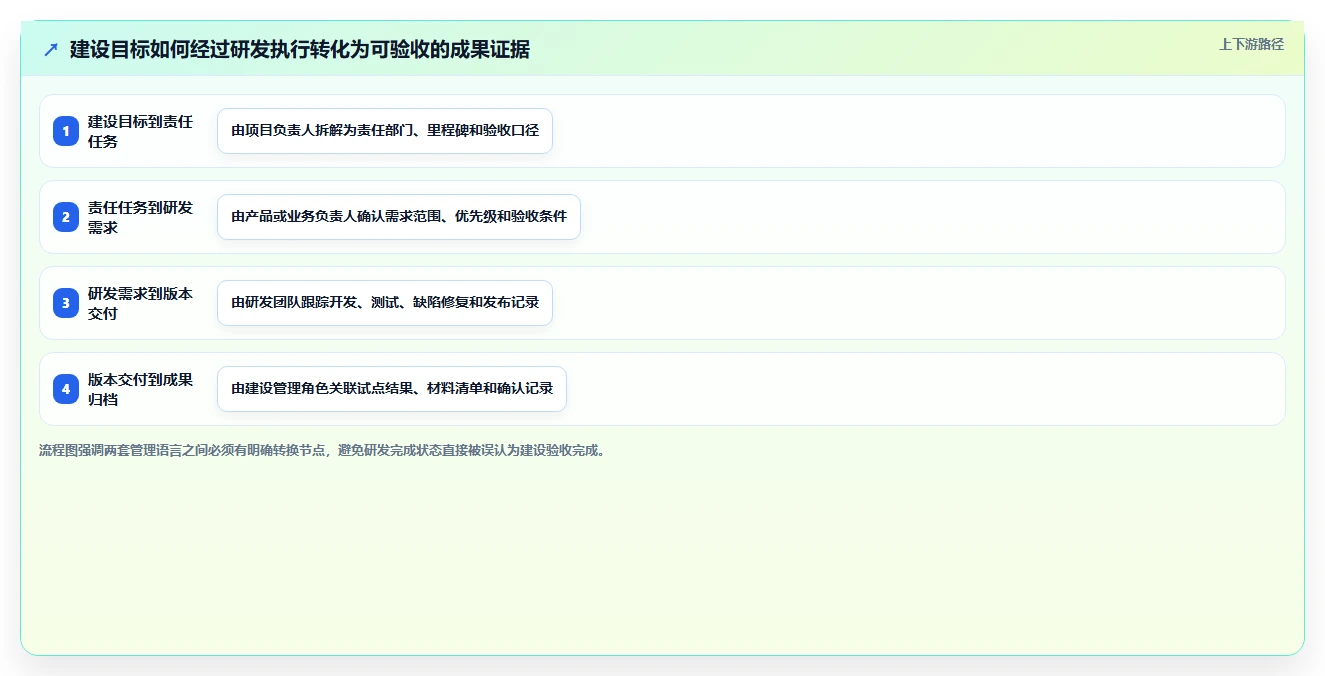Screen dimensions: 1325x676
Task: Click the title 建设目标如何经过研发执行转化为可验收的成果证据
Action: pos(300,50)
